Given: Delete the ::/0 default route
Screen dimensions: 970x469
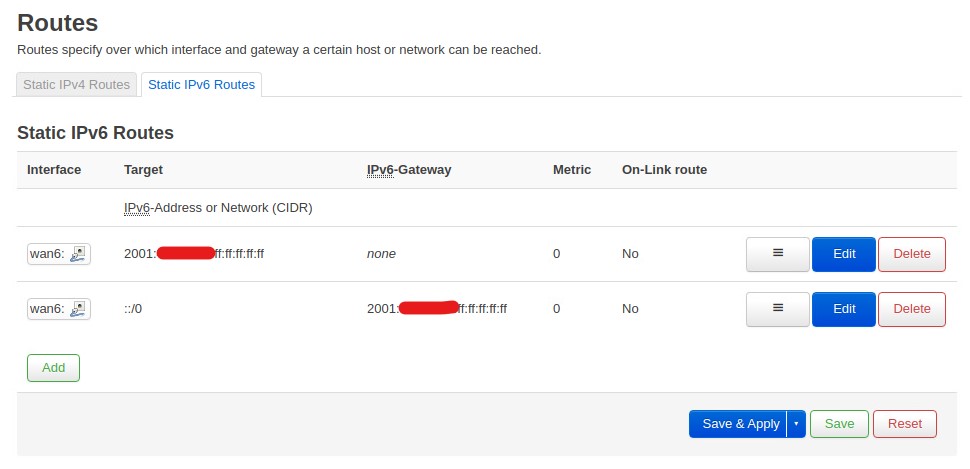Looking at the screenshot, I should point(911,309).
